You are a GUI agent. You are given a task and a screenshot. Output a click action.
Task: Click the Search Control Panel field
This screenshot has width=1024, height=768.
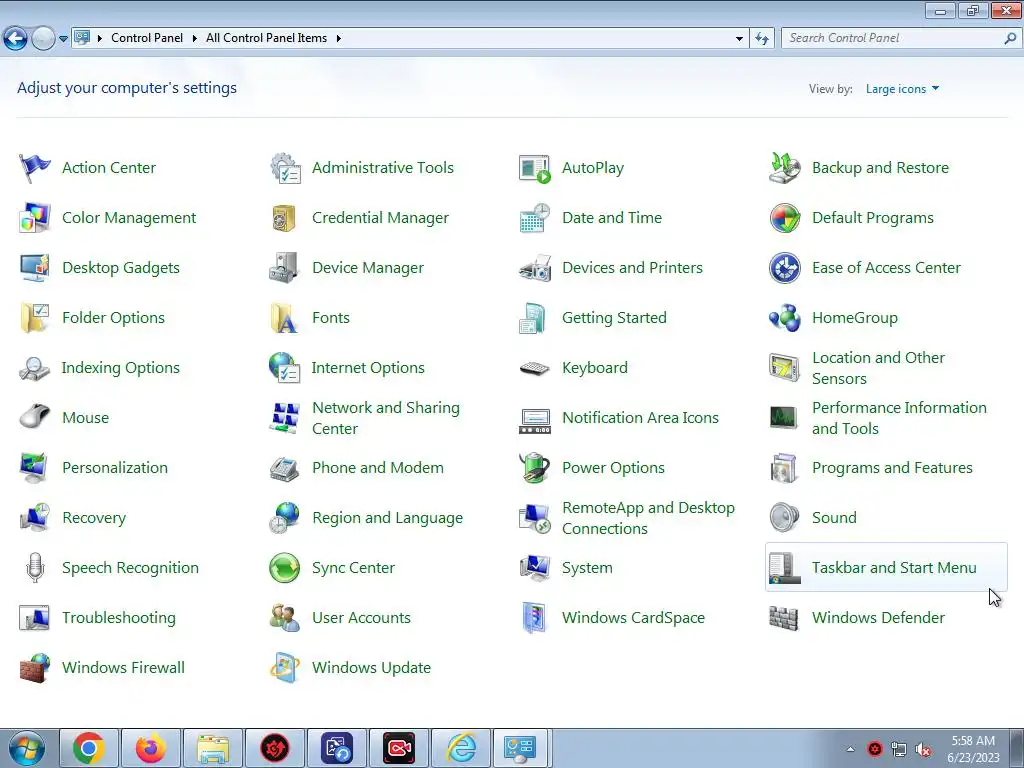point(892,38)
